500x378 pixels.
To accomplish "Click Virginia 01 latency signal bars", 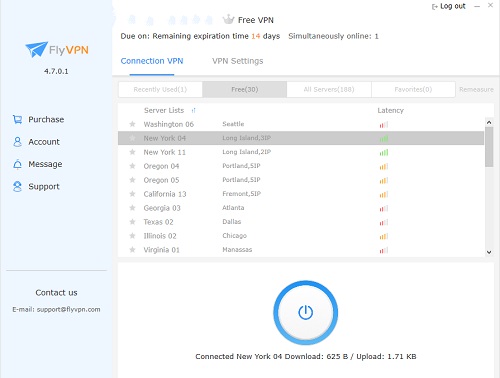I will [384, 250].
